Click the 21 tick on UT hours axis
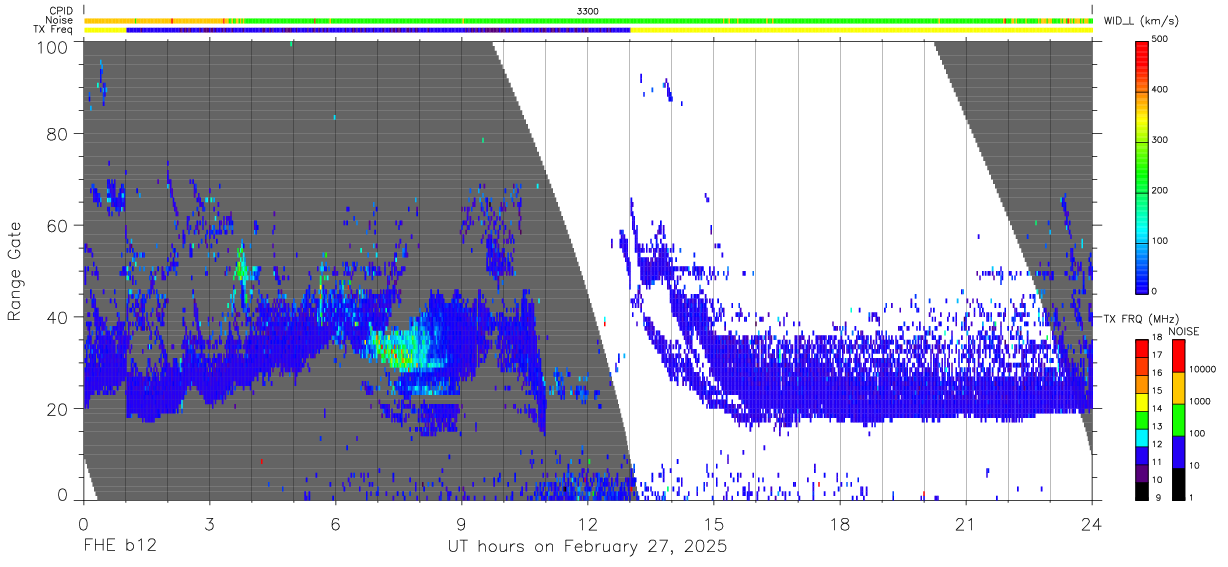 pyautogui.click(x=965, y=524)
